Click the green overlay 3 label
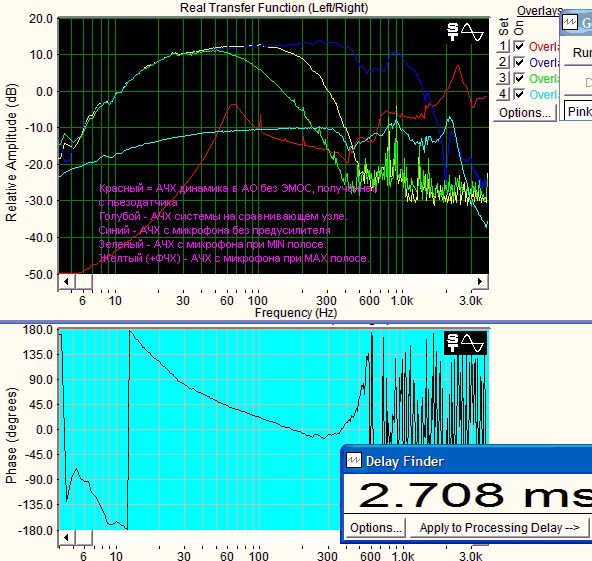592x561 pixels. point(544,78)
